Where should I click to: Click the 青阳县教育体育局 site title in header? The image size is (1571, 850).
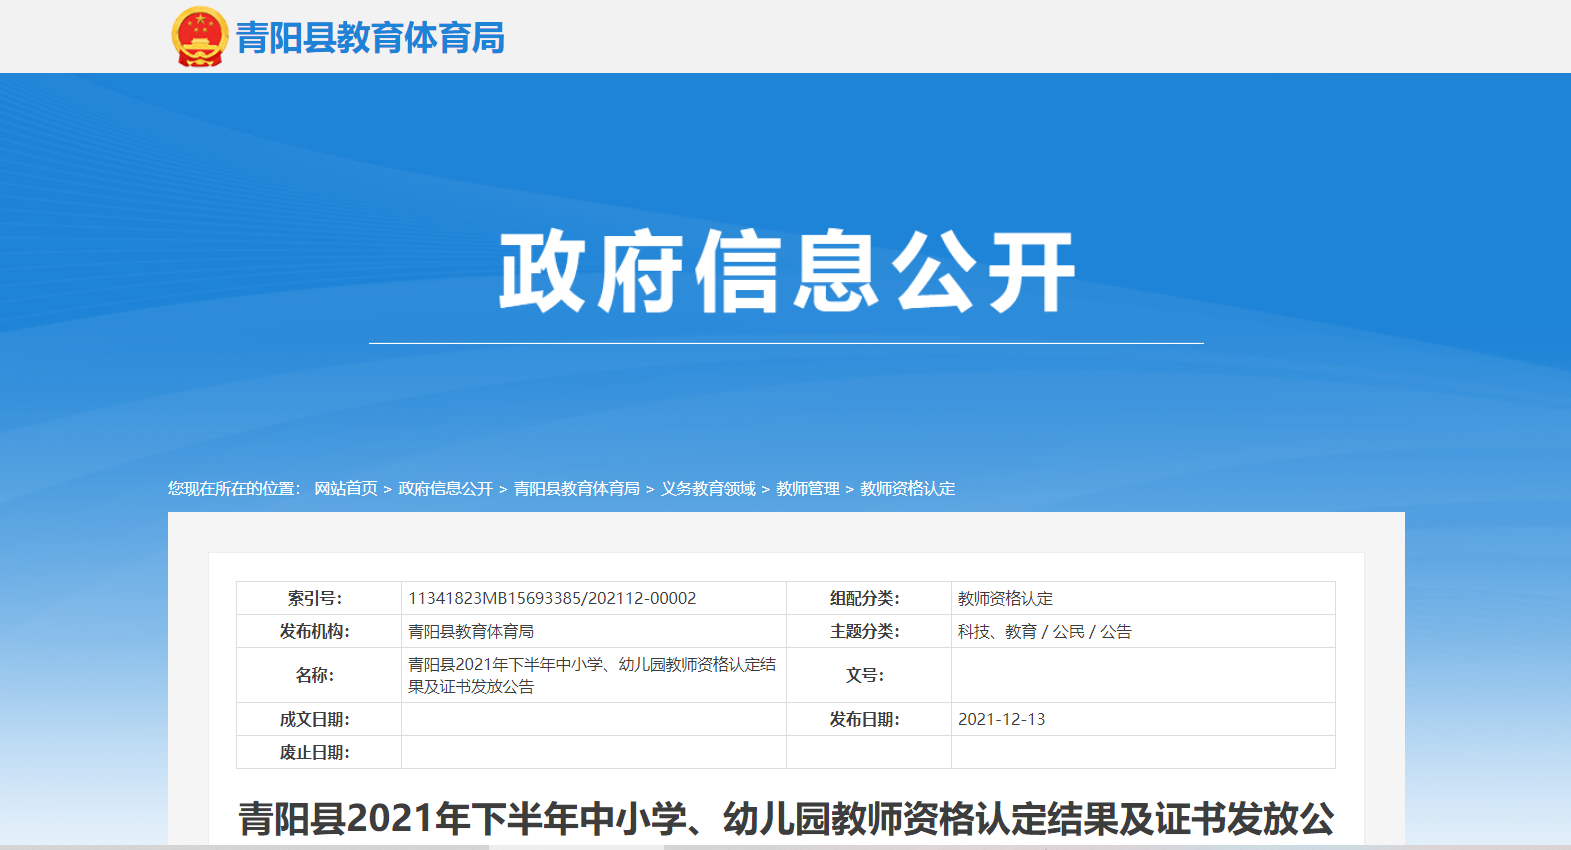(370, 38)
